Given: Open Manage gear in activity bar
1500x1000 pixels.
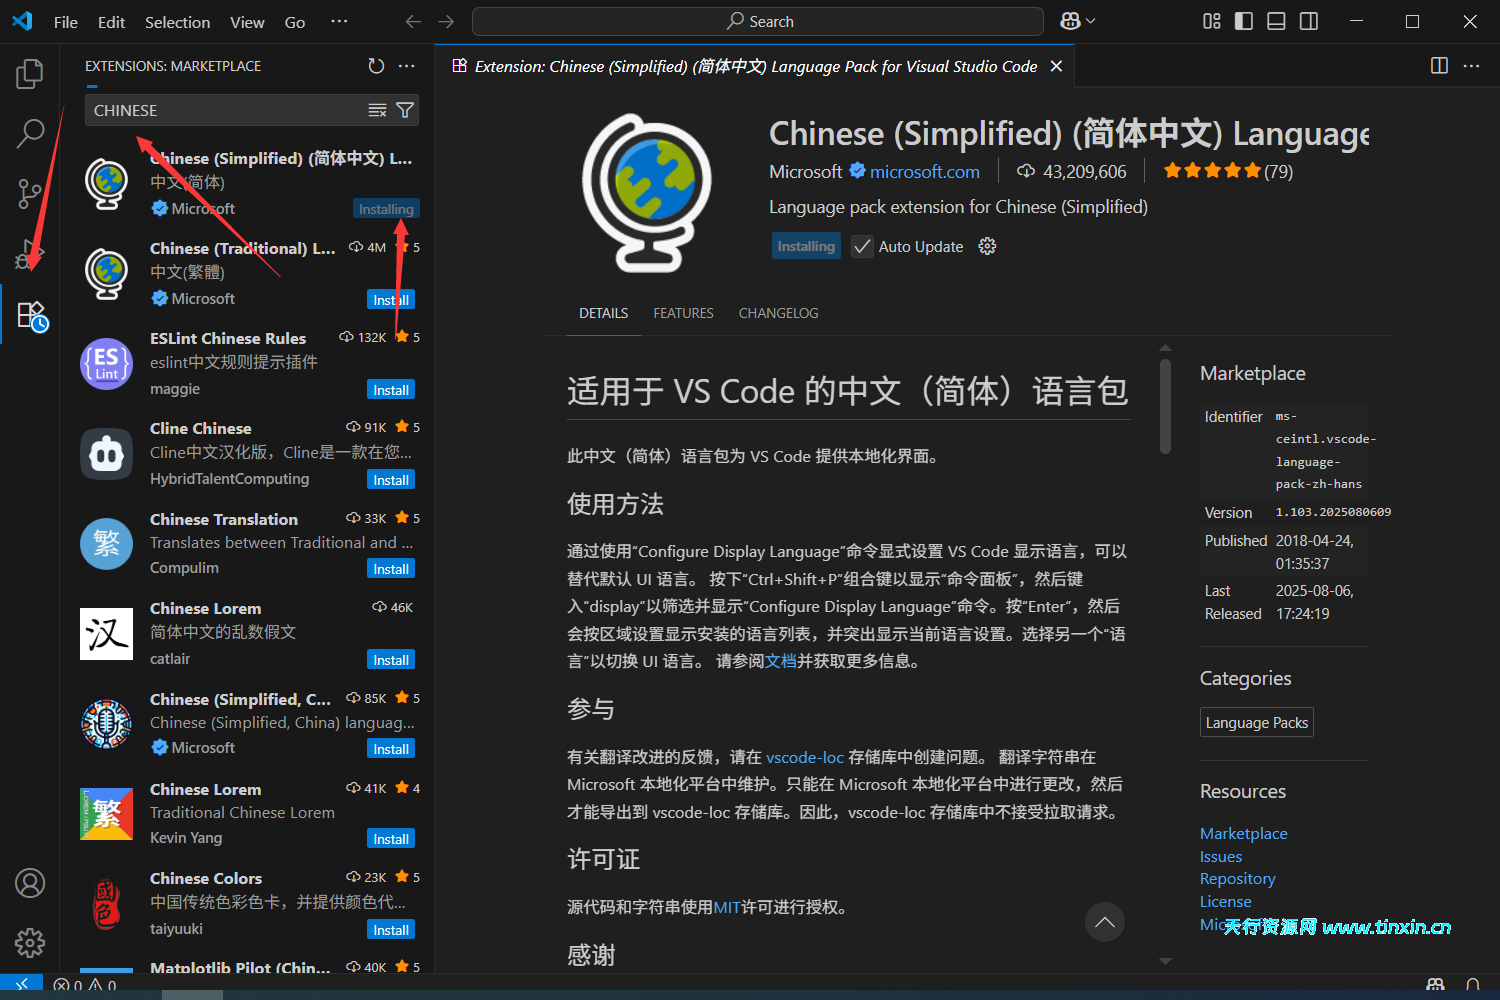Looking at the screenshot, I should tap(30, 943).
